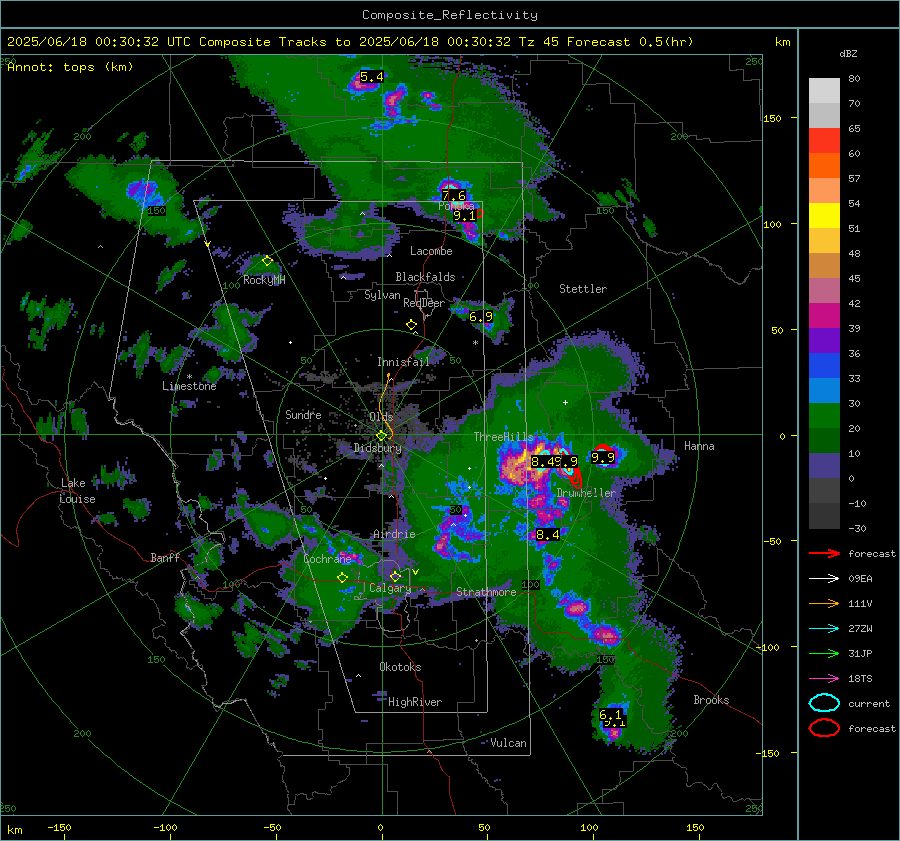Click the cyan current ellipse legend icon

coord(824,703)
